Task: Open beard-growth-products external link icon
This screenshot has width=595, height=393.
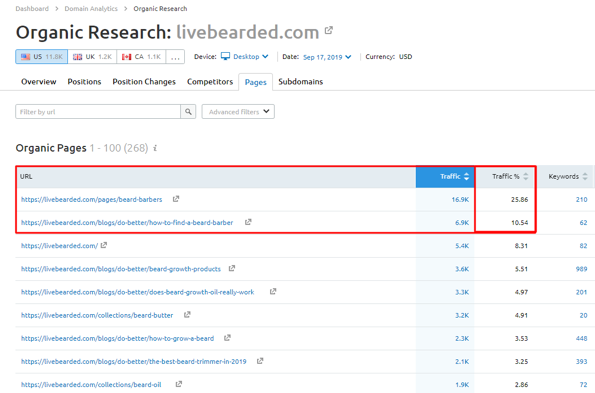Action: 231,268
